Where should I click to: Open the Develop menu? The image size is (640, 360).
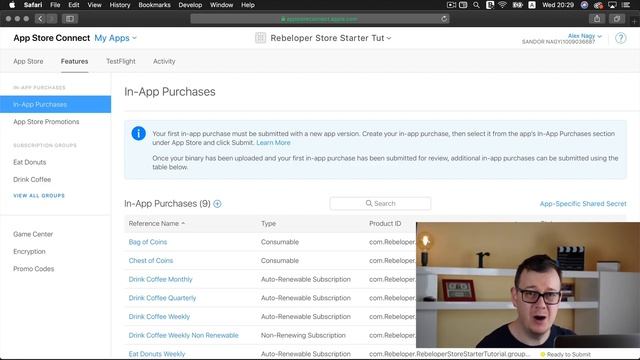tap(190, 5)
